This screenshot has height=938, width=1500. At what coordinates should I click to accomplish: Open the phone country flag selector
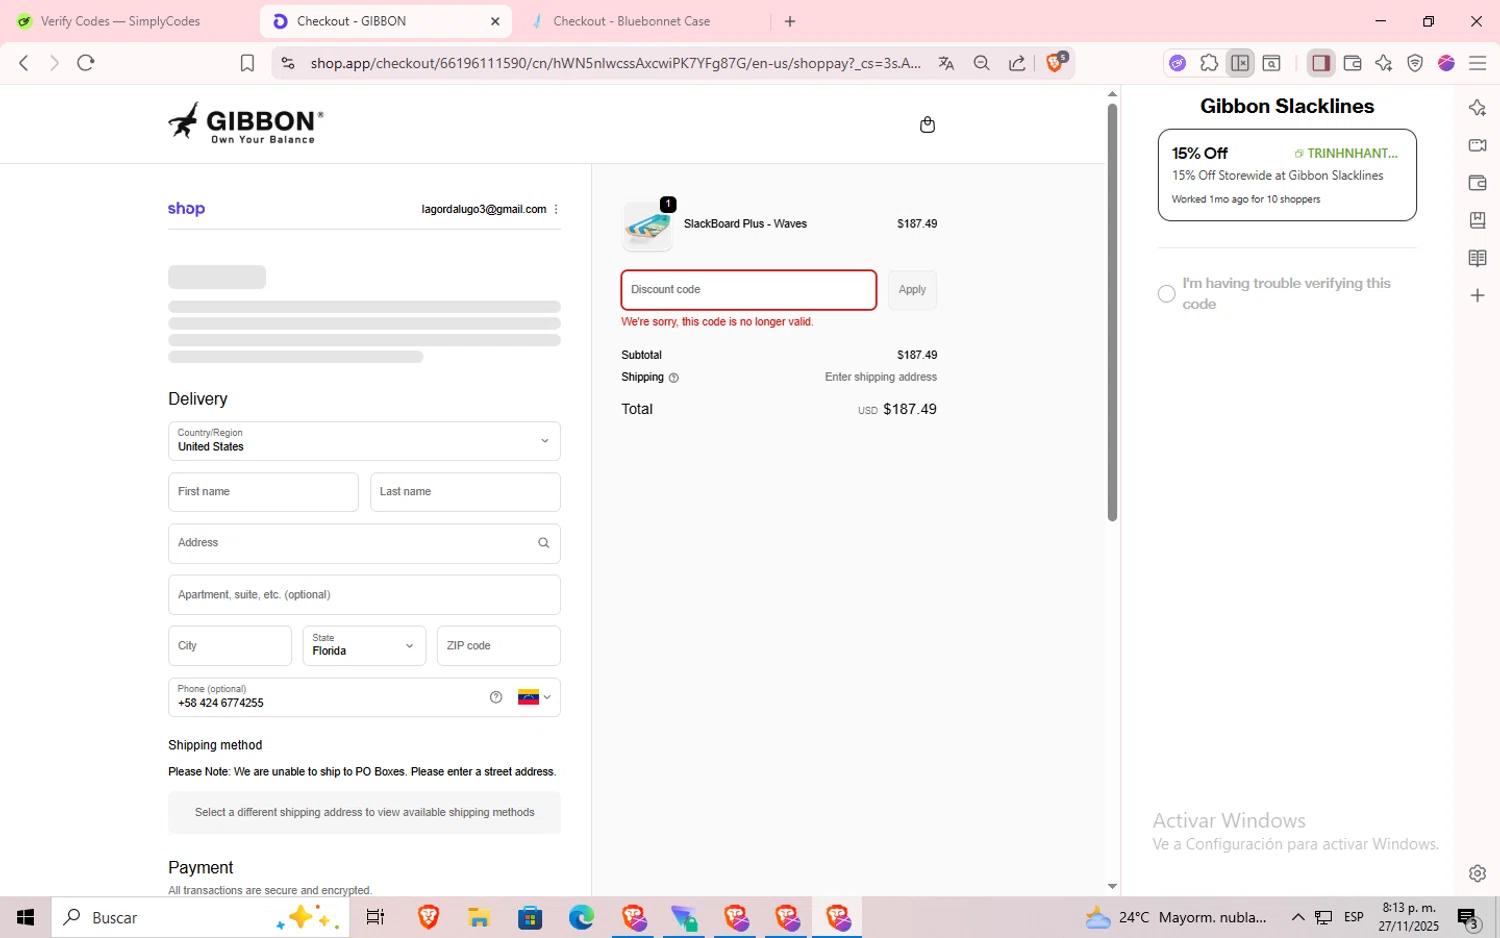pyautogui.click(x=534, y=697)
